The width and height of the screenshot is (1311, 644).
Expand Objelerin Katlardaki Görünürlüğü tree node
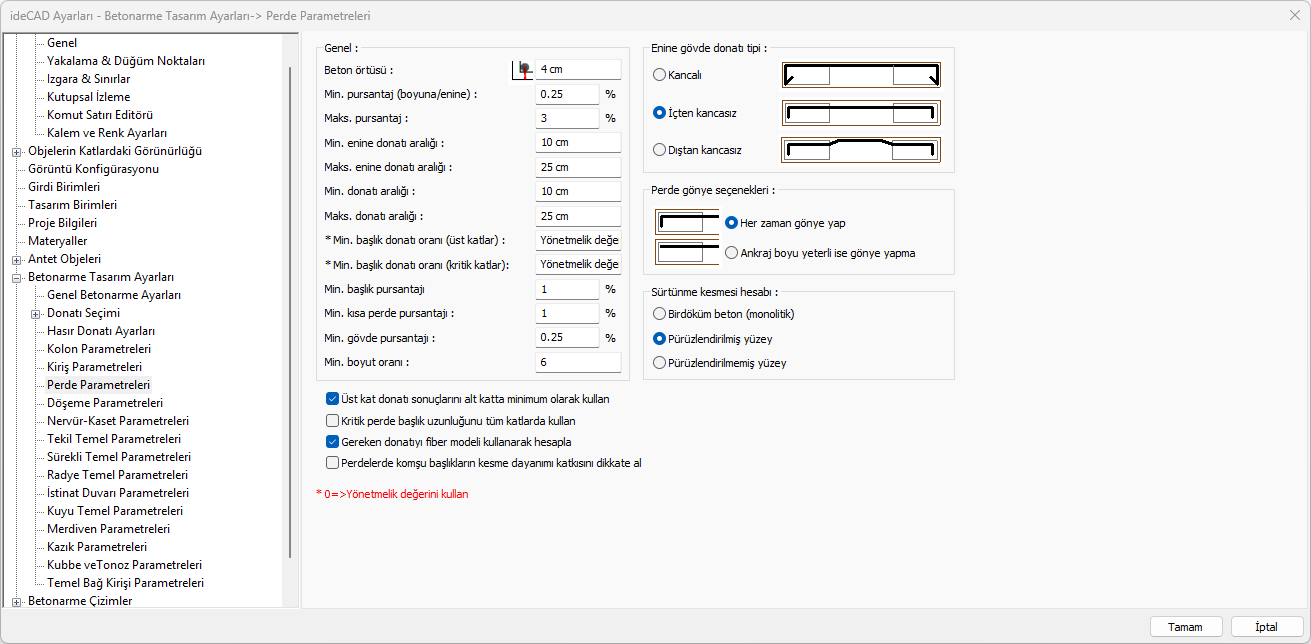click(16, 152)
